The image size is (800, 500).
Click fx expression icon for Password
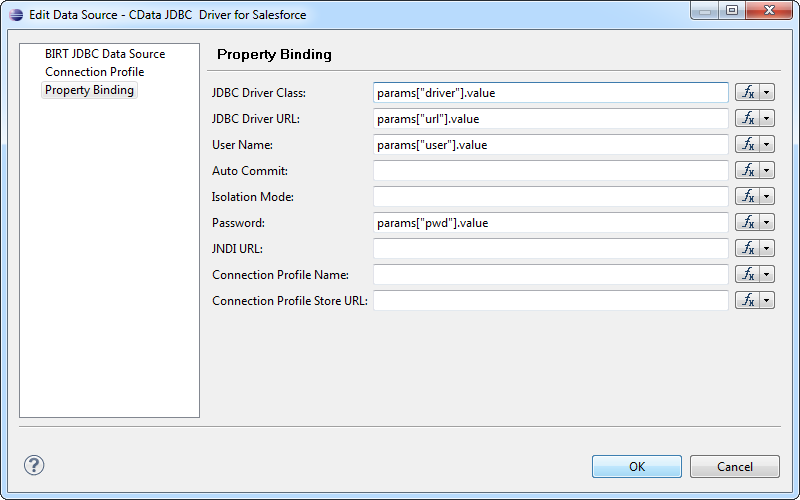747,222
